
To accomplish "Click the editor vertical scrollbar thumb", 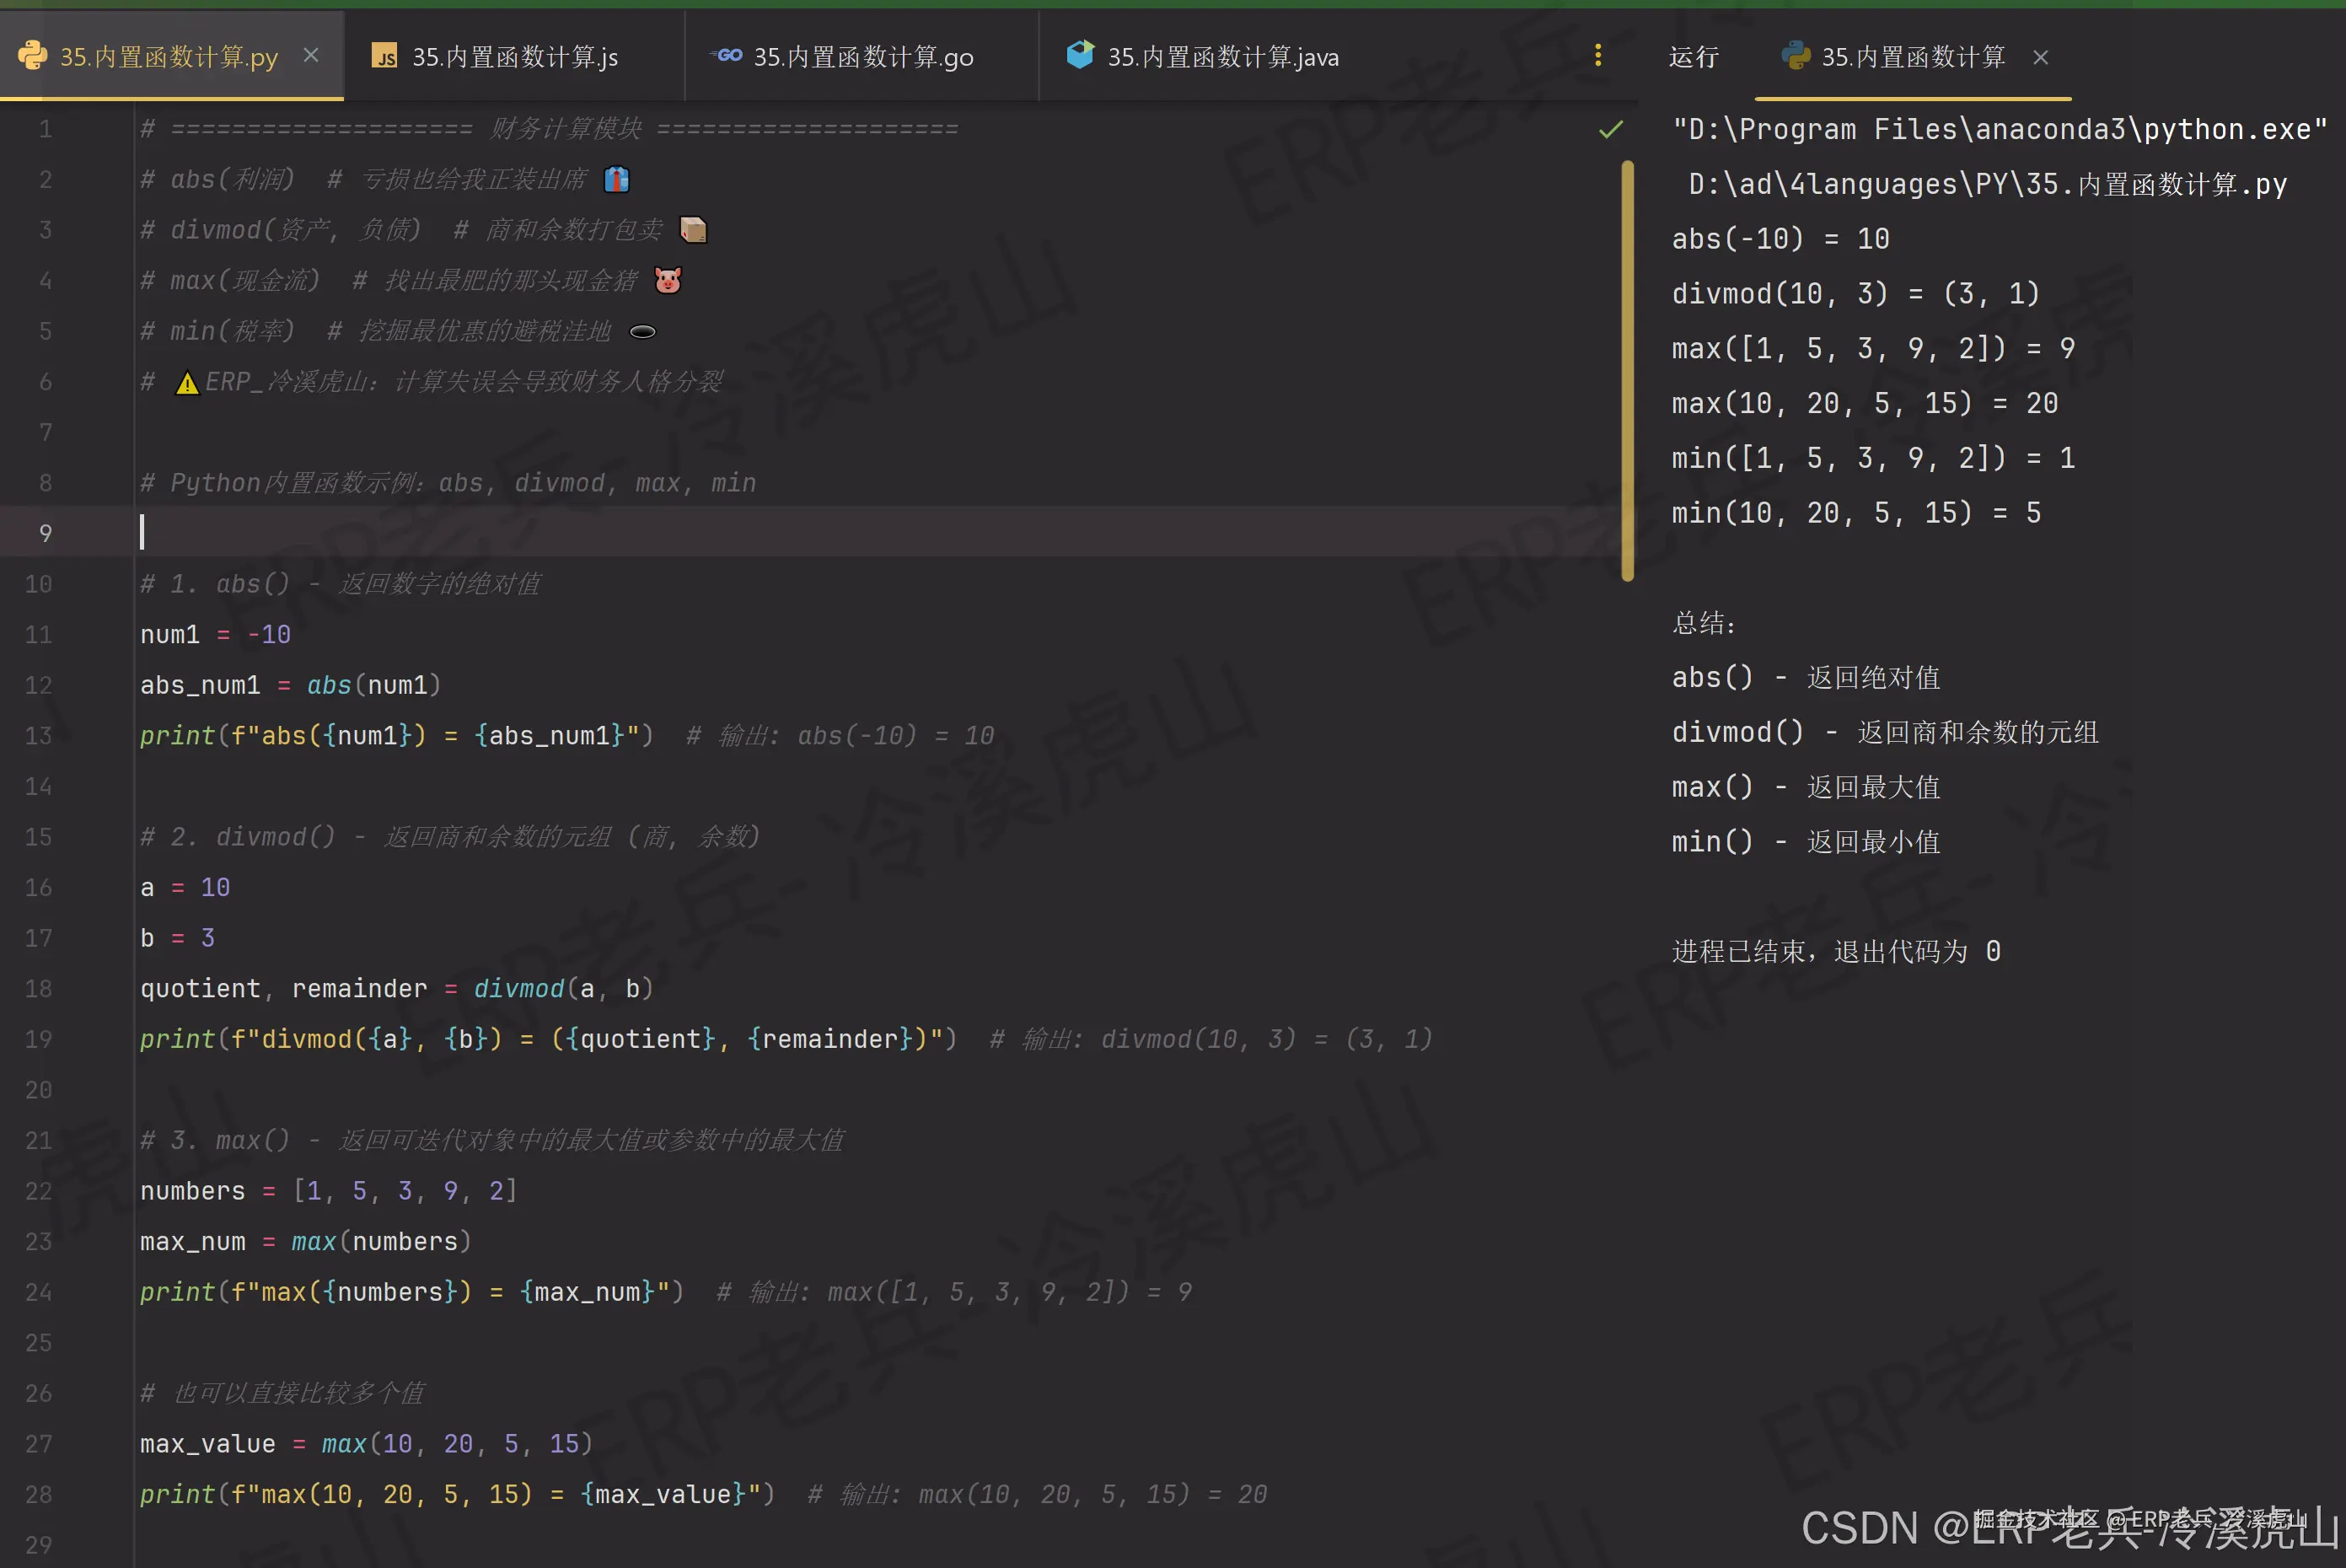I will tap(1627, 370).
